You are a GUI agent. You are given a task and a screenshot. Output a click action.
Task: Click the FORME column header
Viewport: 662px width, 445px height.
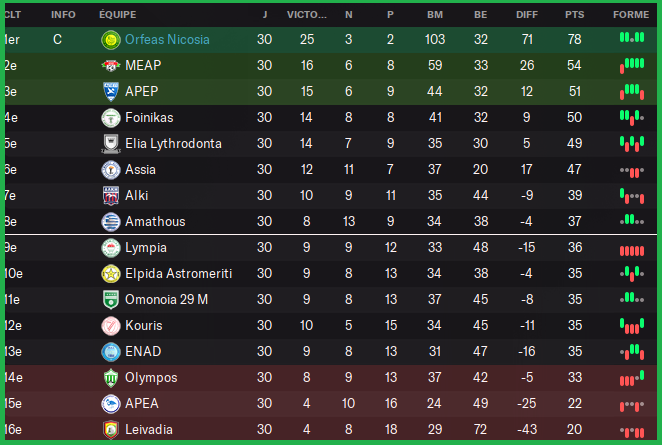(x=630, y=15)
